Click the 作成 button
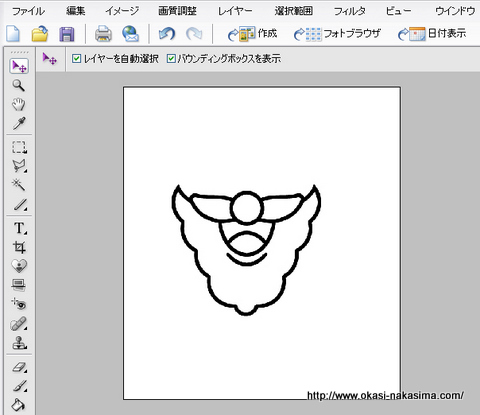The image size is (480, 415). point(252,34)
